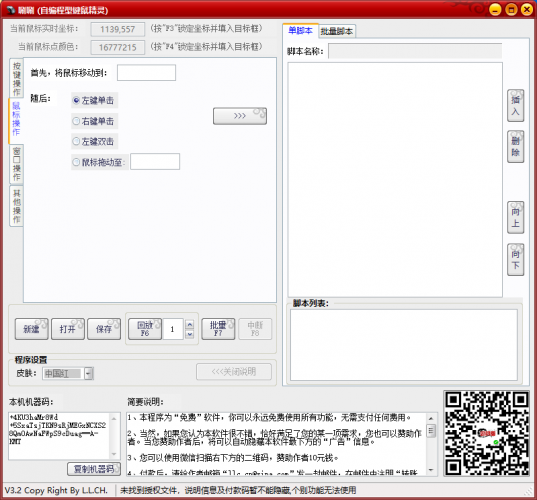Click the V3.2 Copy Right By L.L.CH. text
Viewport: 537px width, 500px height.
(56, 490)
